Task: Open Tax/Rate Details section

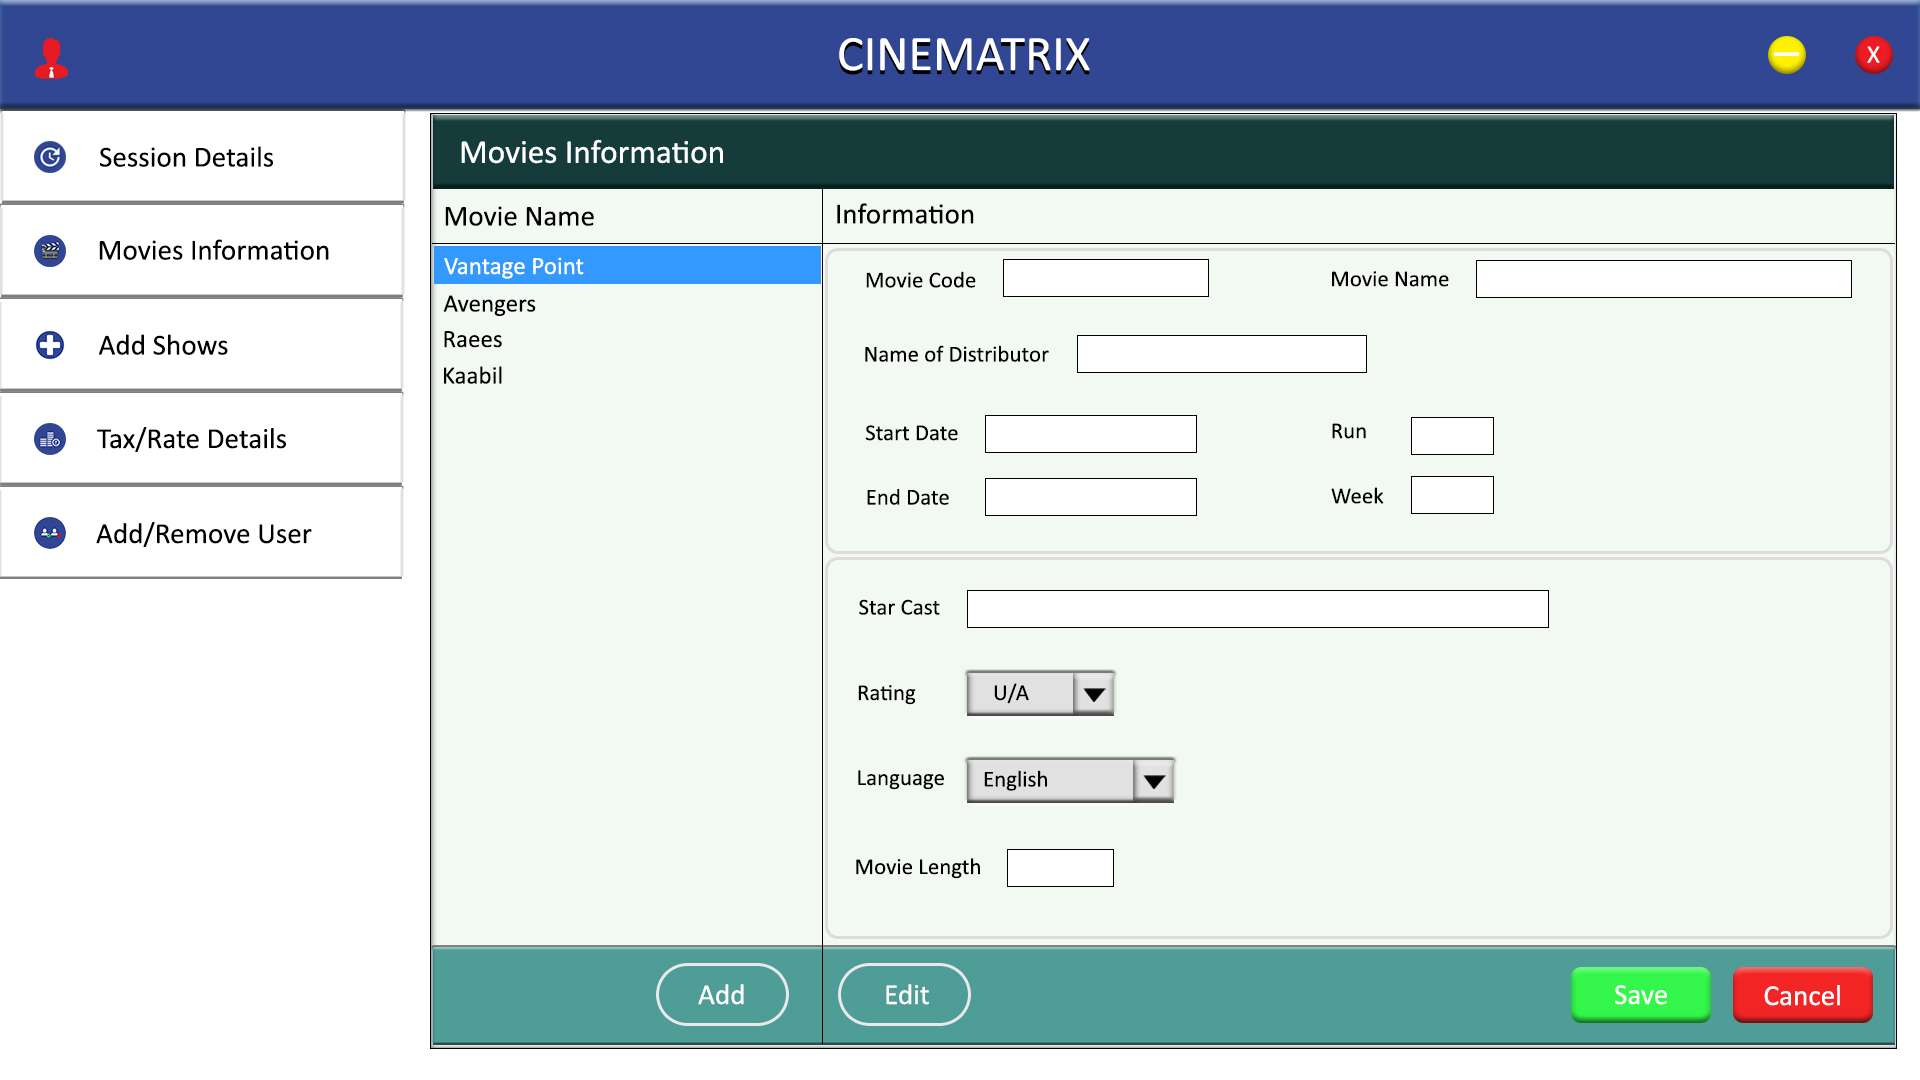Action: (202, 439)
